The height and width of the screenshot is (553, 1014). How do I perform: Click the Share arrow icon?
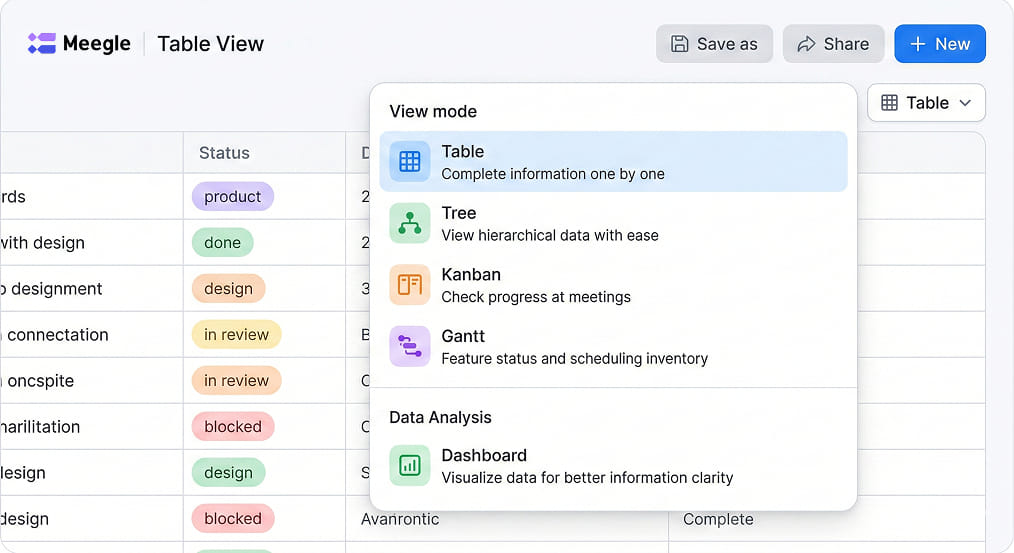pyautogui.click(x=806, y=44)
